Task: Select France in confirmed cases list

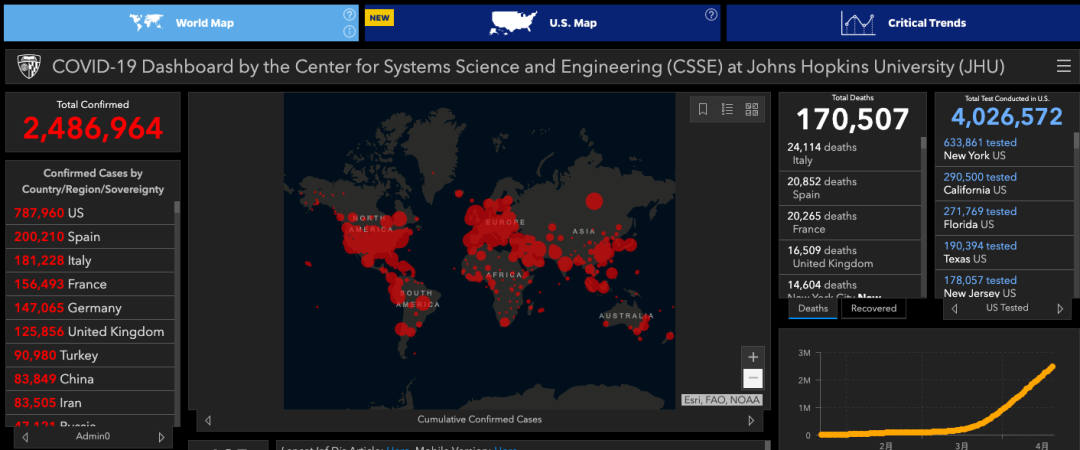Action: tap(90, 284)
